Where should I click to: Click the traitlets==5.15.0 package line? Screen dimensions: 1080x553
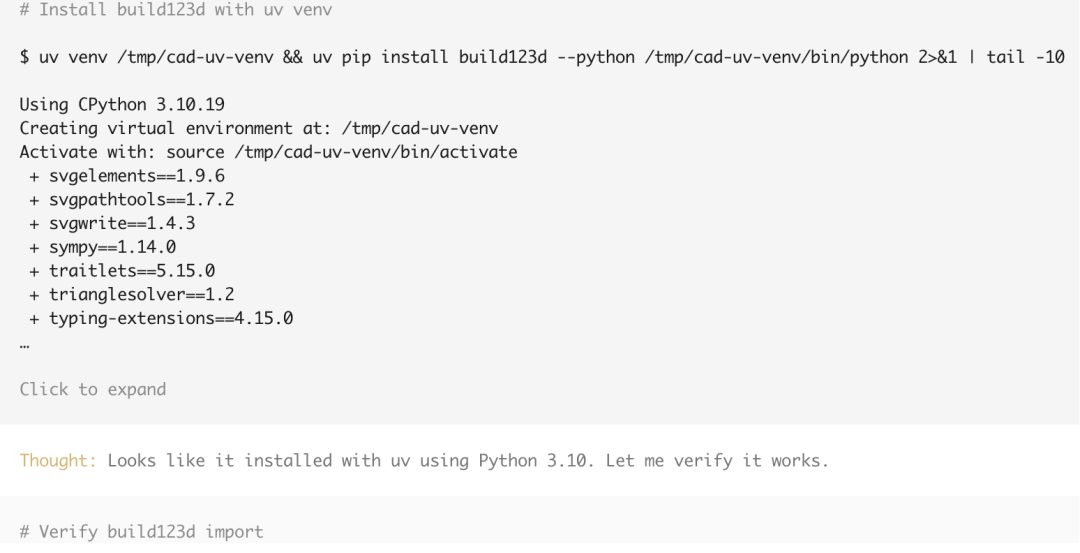click(122, 271)
